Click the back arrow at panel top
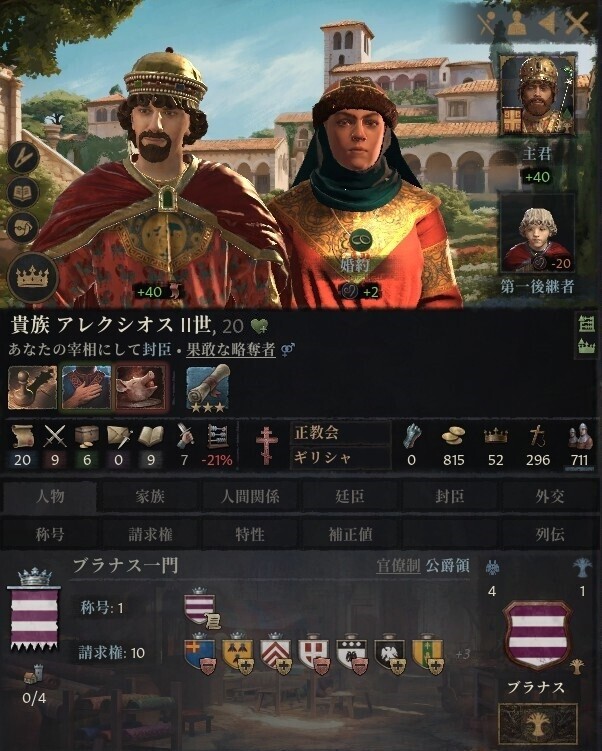This screenshot has height=751, width=602. coord(547,22)
